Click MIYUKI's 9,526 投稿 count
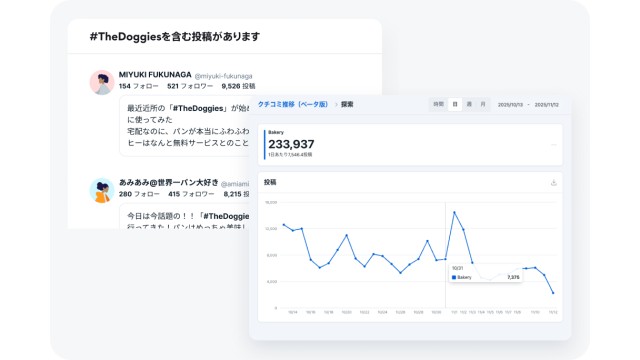The width and height of the screenshot is (640, 360). pos(238,86)
